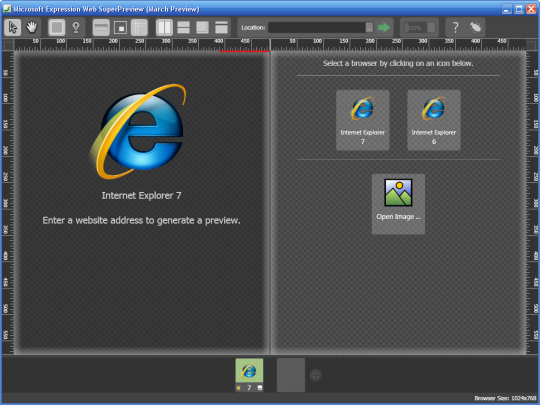Screen dimensions: 540x405
Task: Maximize the SuperPreview window
Action: coord(519,9)
